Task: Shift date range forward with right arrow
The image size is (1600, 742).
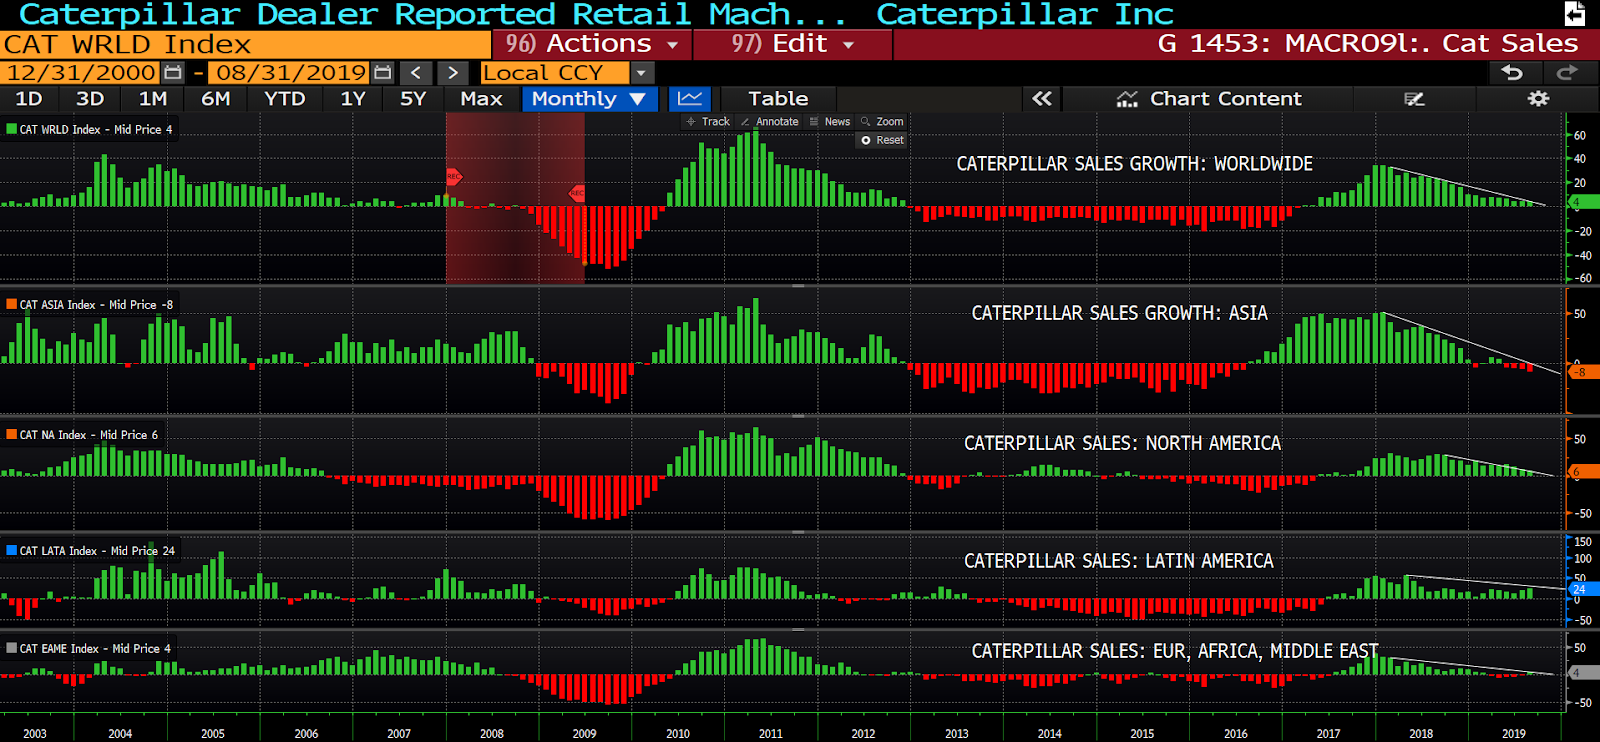Action: [453, 73]
